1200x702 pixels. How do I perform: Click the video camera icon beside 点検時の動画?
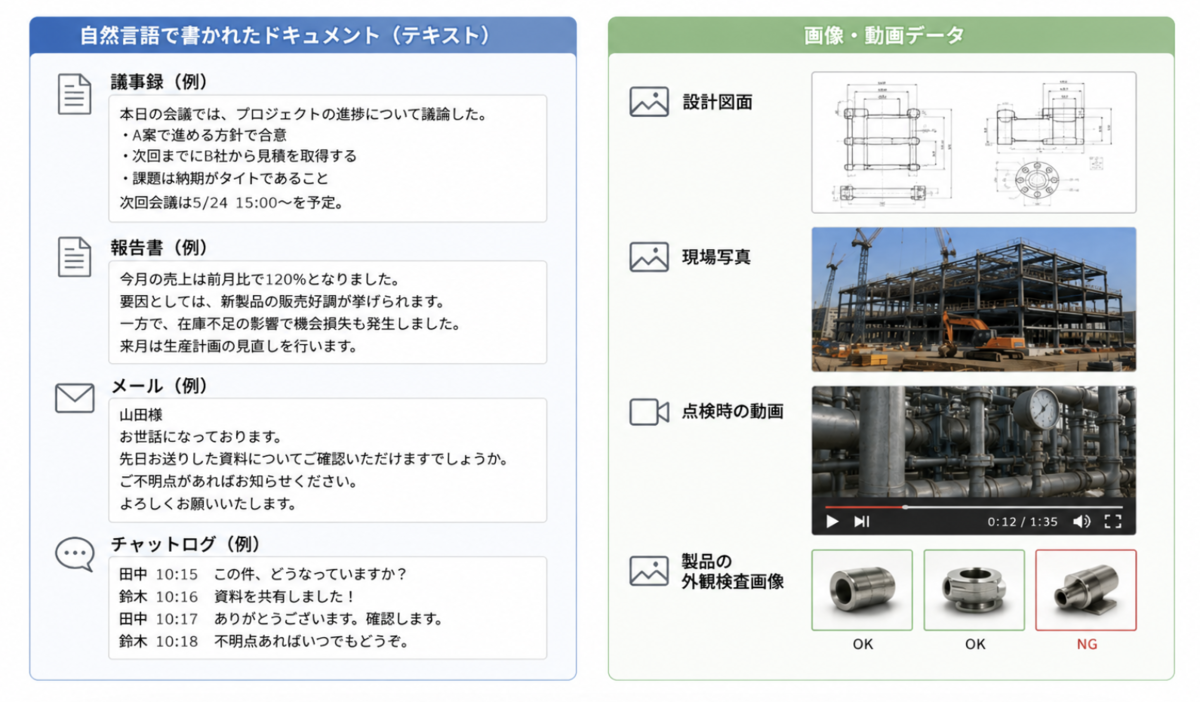coord(649,412)
